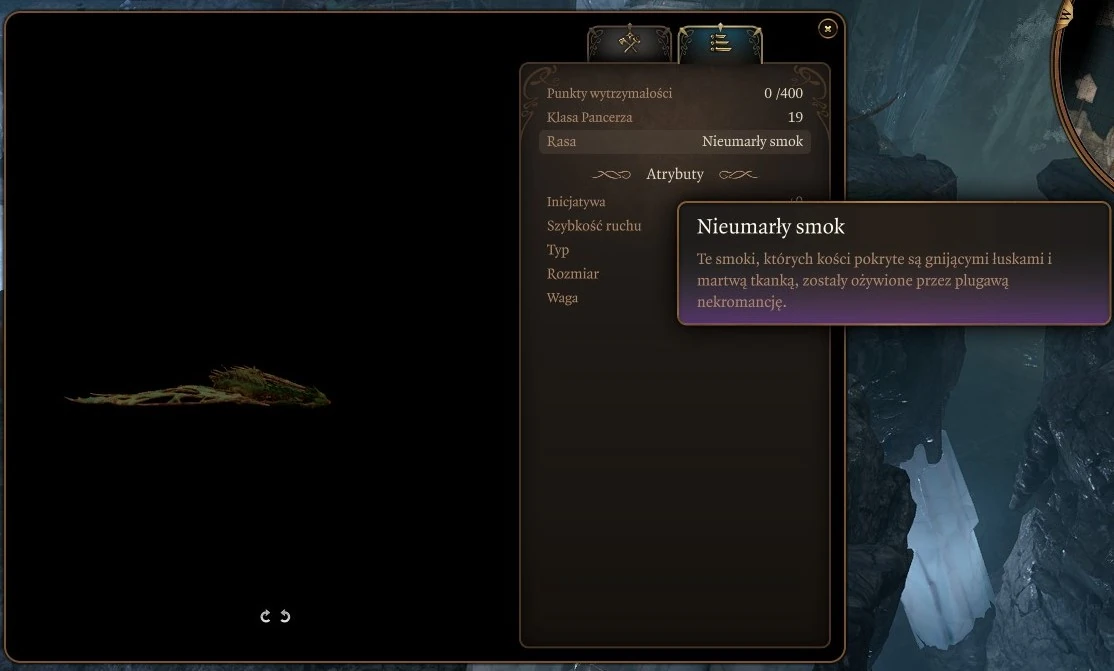Rotate the dragon model counterclockwise
1114x671 pixels.
point(285,616)
